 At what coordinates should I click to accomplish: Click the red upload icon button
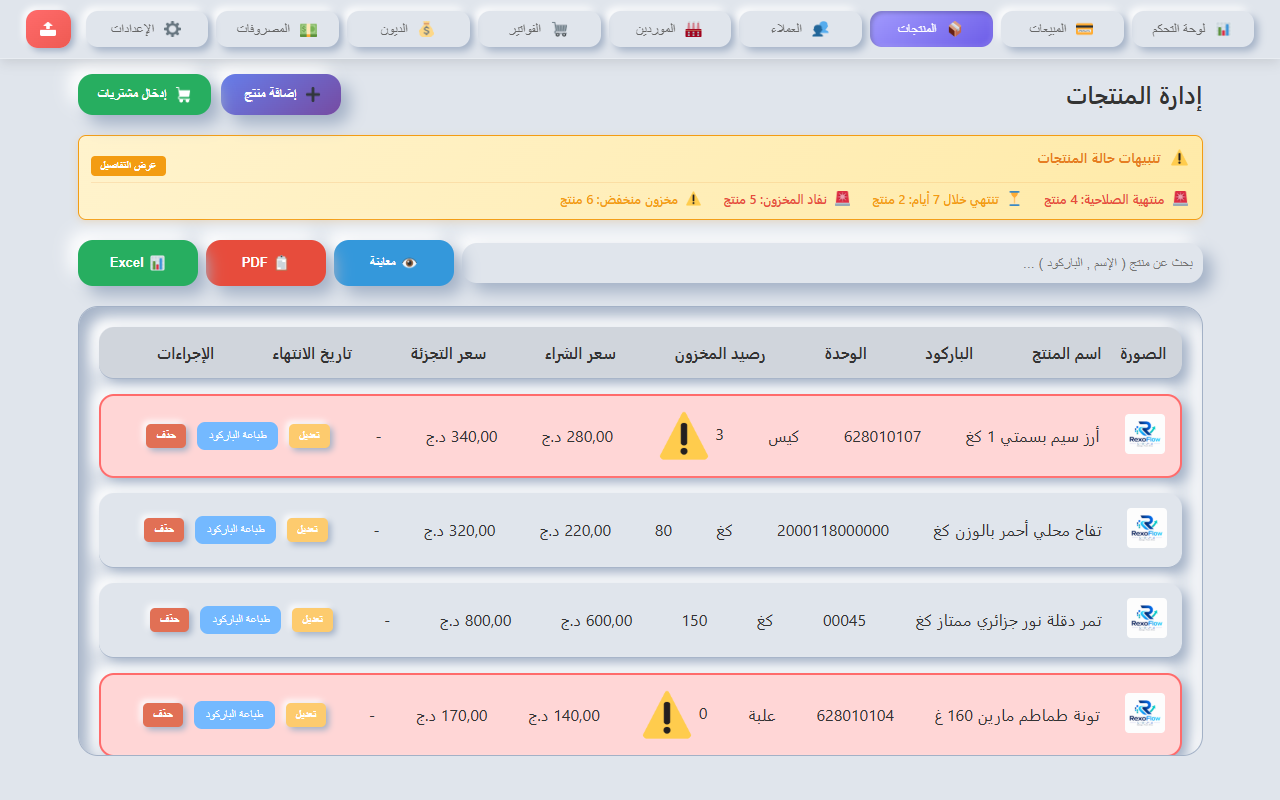(x=48, y=29)
